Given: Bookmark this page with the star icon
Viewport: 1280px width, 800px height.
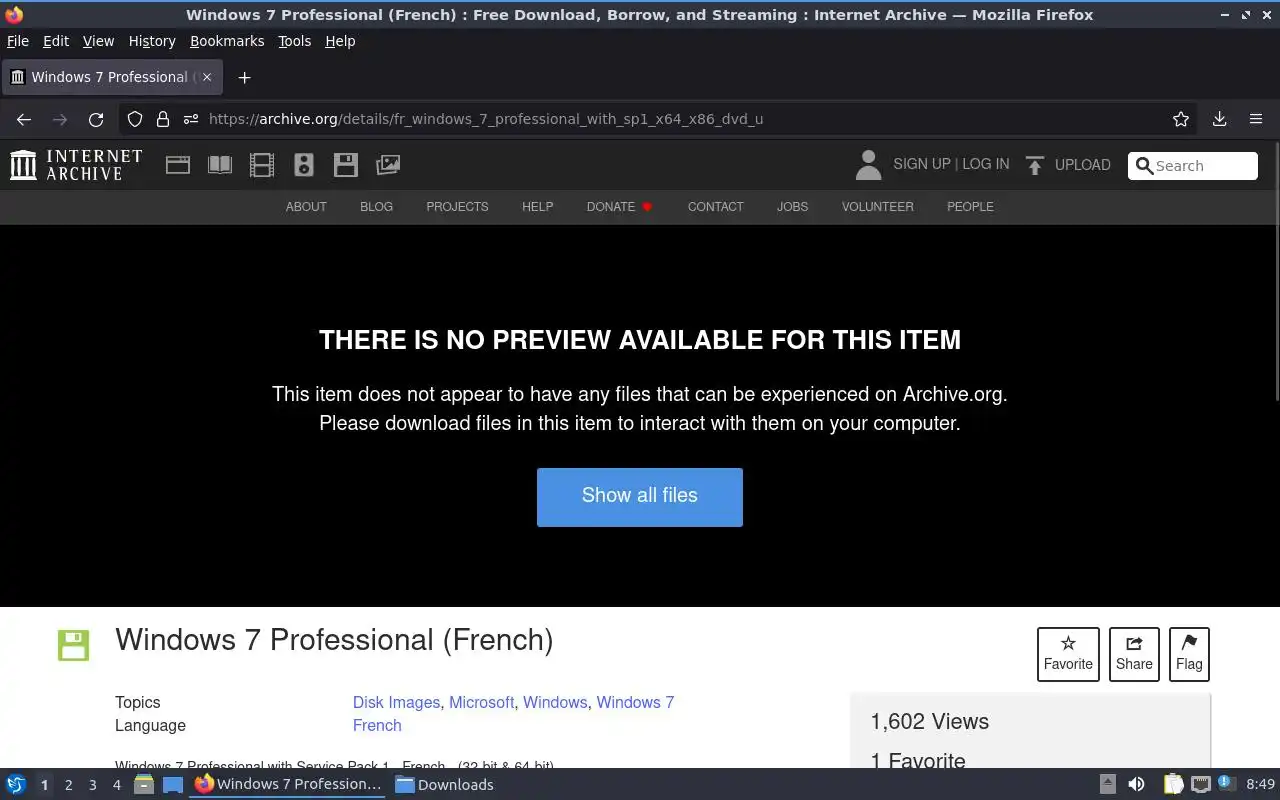Looking at the screenshot, I should click(x=1181, y=119).
